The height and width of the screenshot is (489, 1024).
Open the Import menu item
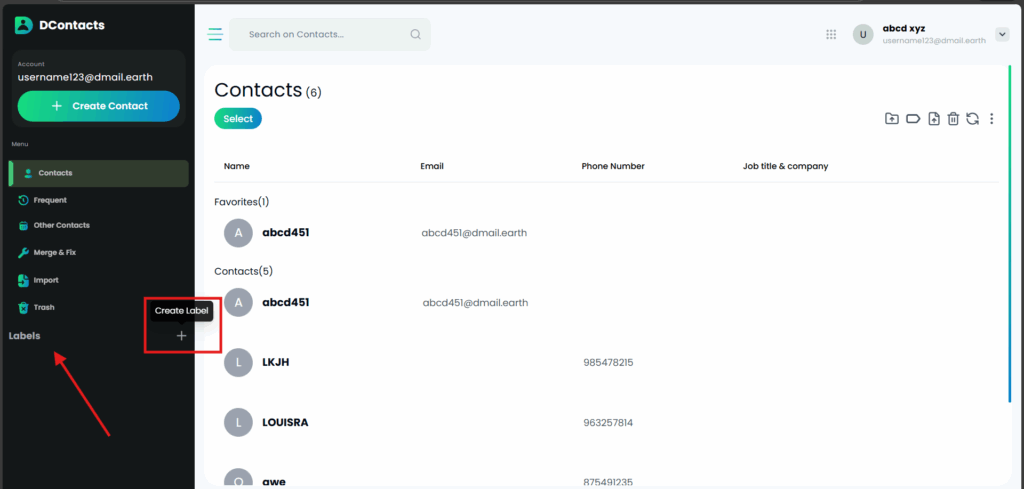point(46,280)
